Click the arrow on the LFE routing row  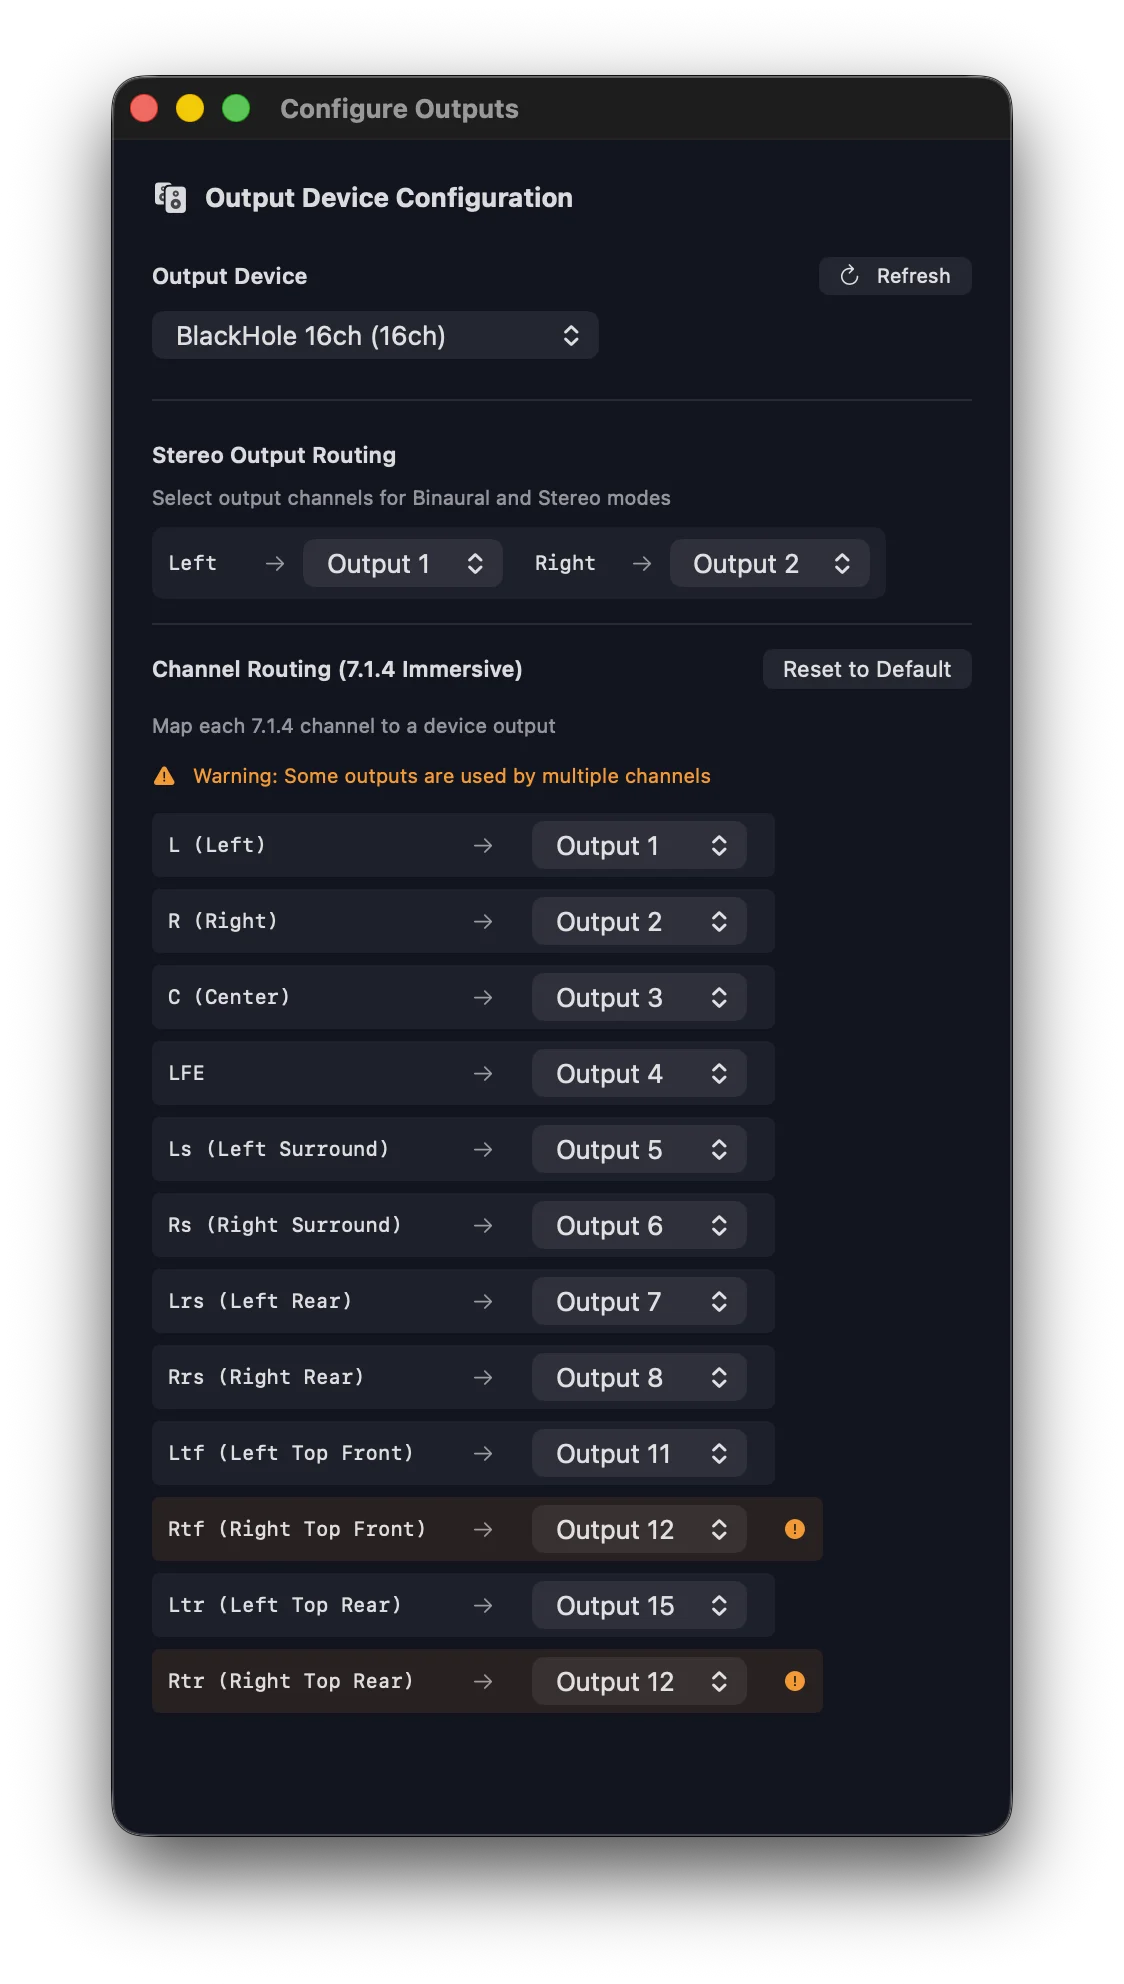click(x=483, y=1073)
